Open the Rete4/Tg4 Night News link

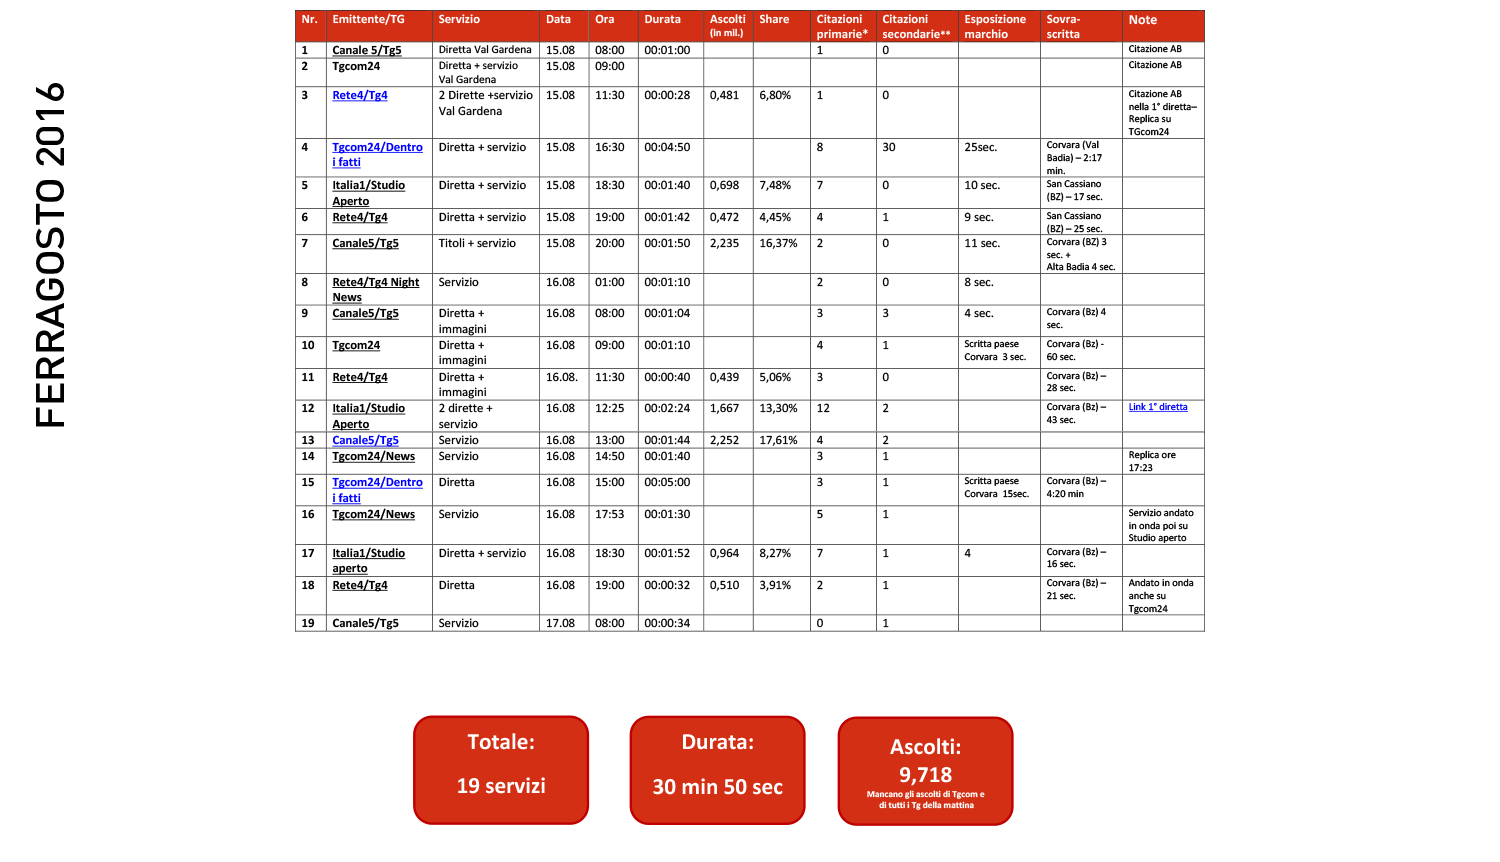coord(375,290)
